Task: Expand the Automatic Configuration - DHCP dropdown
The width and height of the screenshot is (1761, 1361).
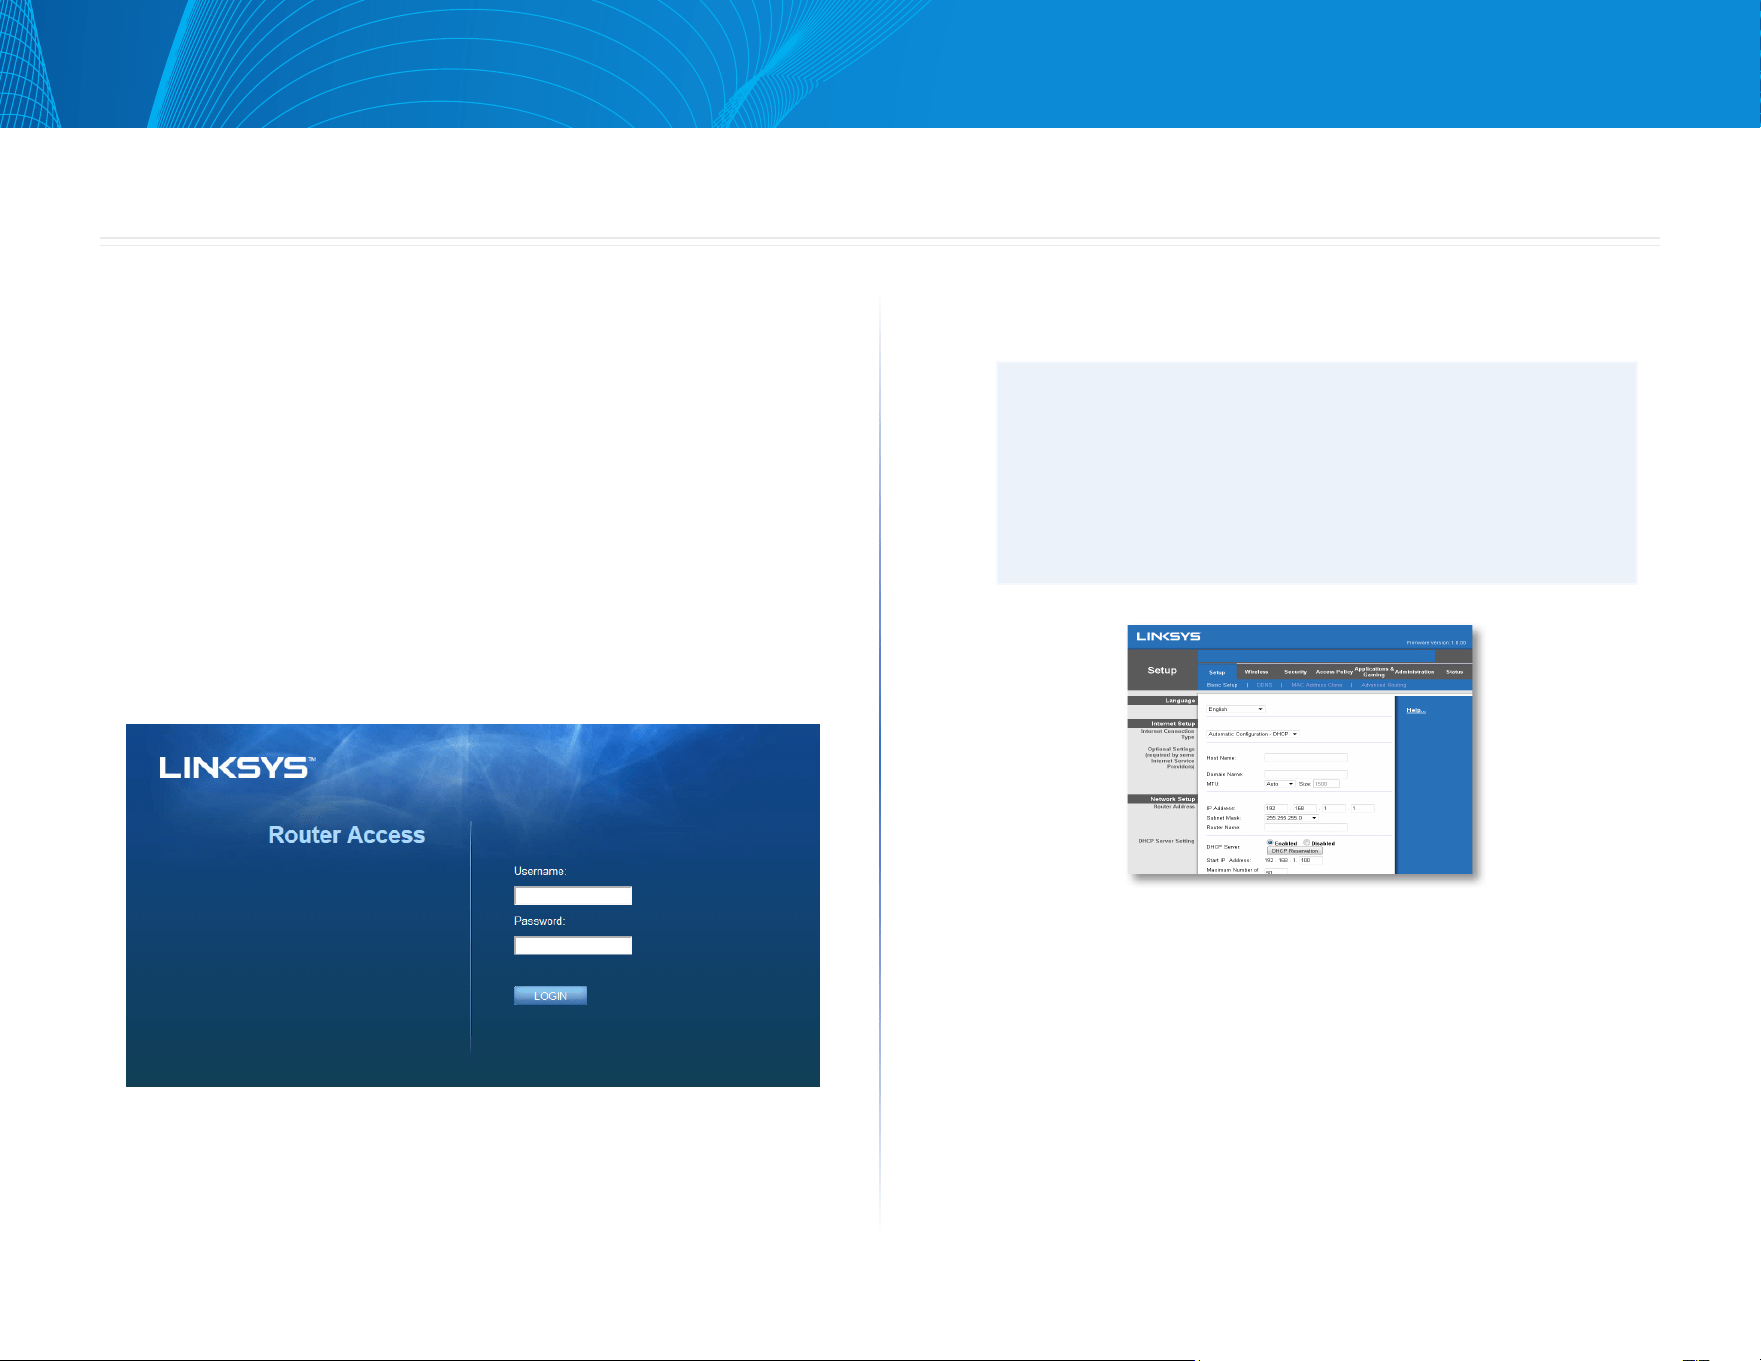Action: (1252, 734)
